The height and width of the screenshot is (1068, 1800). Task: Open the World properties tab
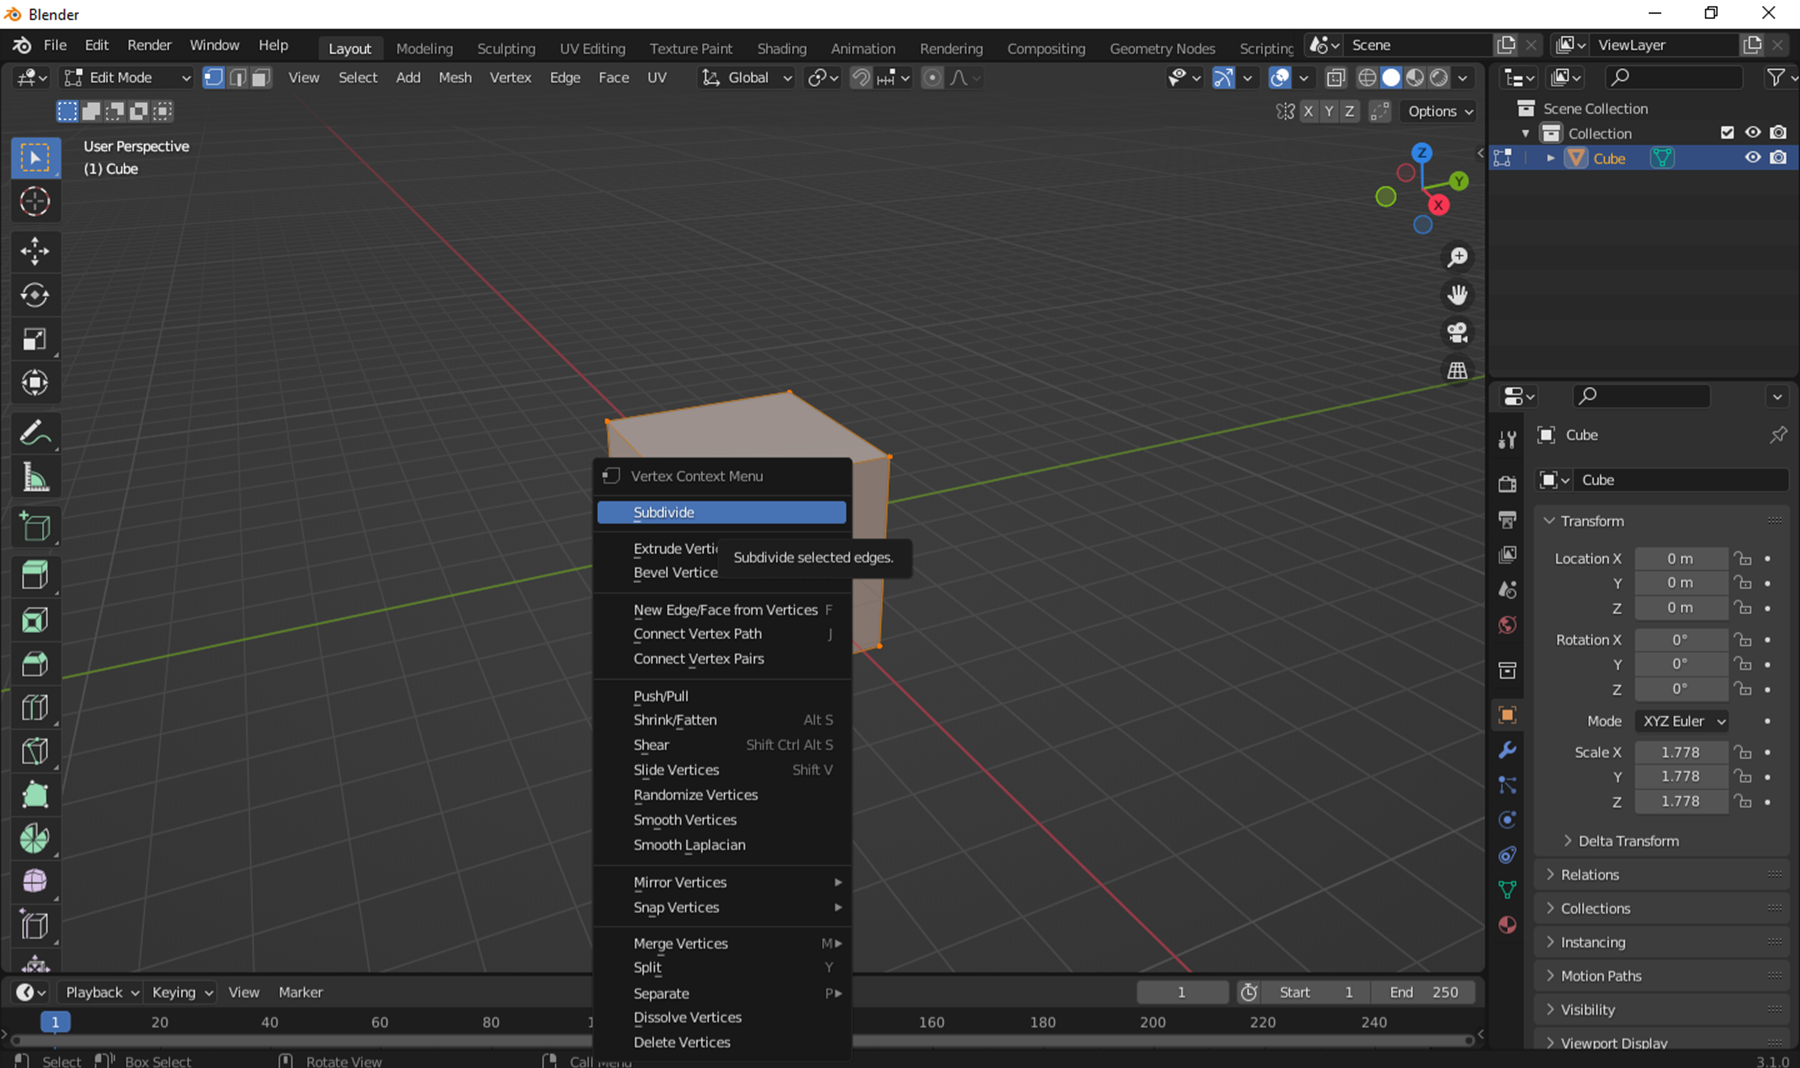(1507, 625)
